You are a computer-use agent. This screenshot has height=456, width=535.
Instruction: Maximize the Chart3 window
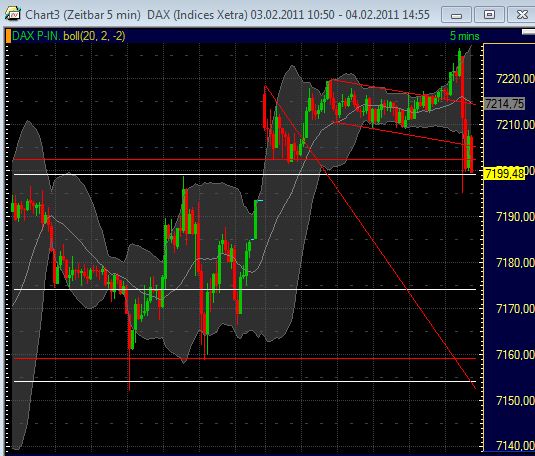point(489,15)
